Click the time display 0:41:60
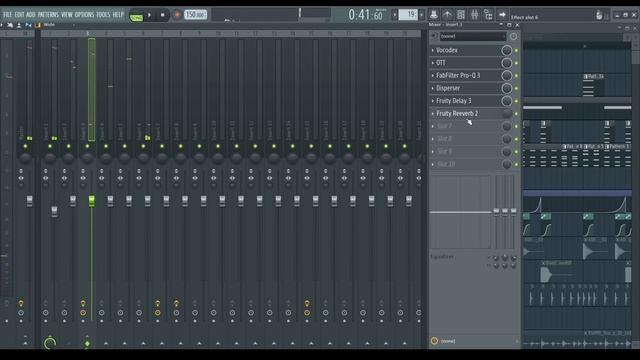 366,15
